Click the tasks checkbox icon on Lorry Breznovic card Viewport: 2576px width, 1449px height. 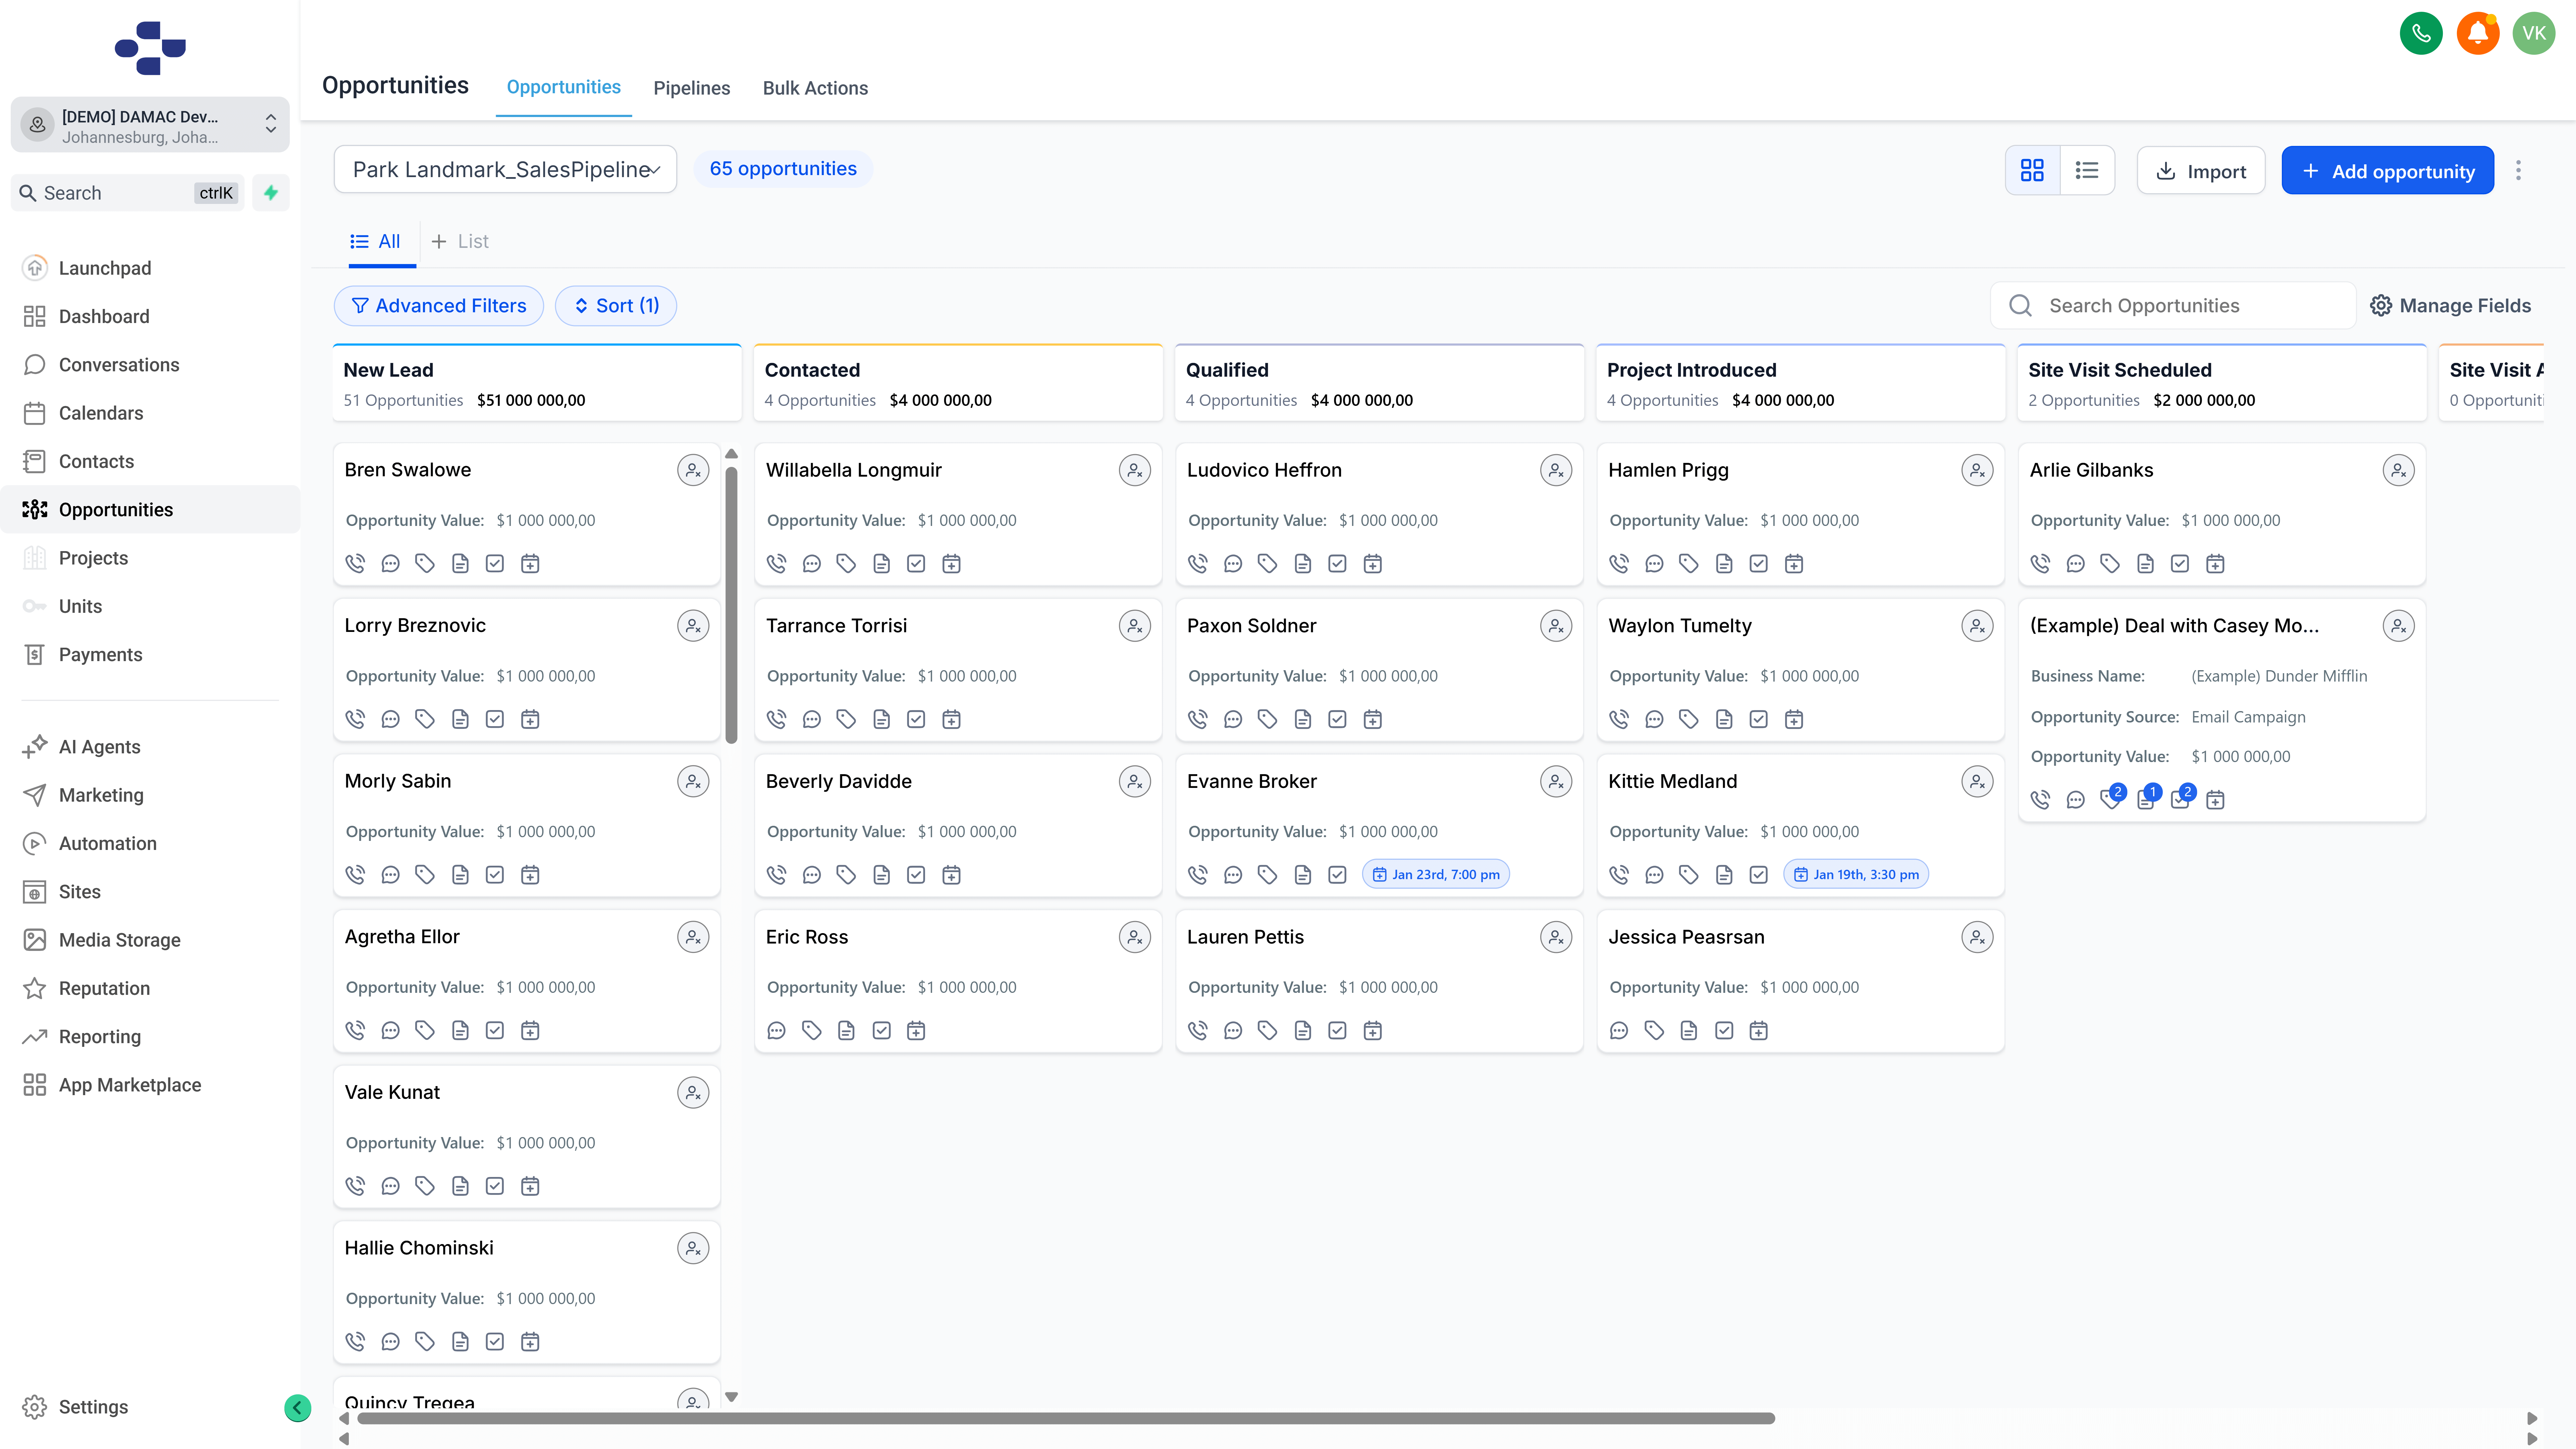point(495,719)
